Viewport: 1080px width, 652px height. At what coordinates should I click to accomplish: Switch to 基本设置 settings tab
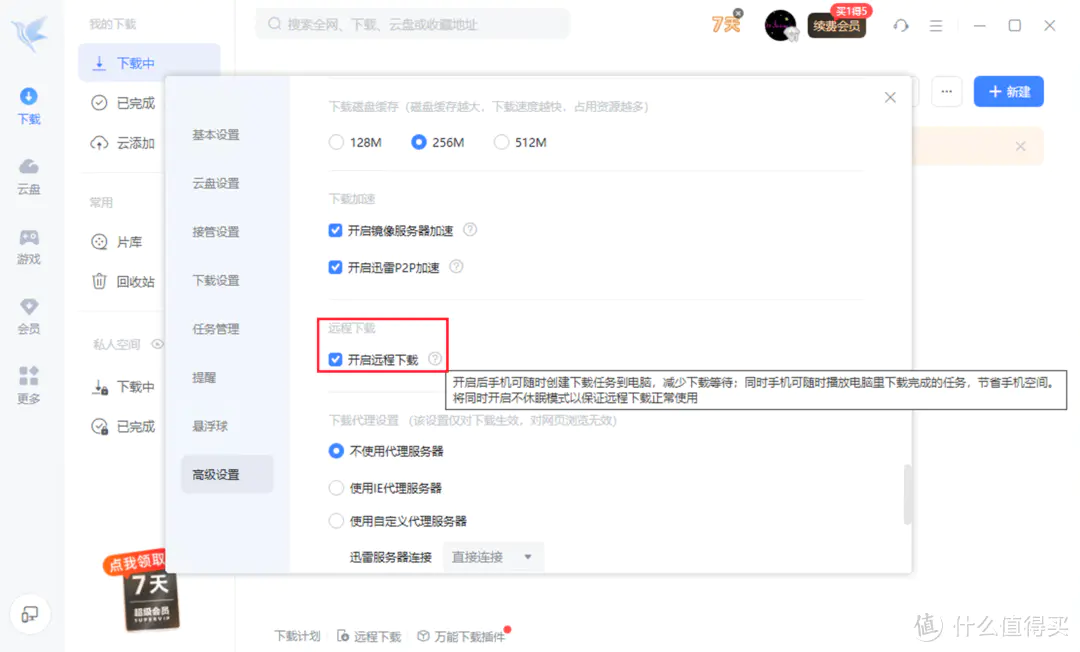click(x=216, y=135)
